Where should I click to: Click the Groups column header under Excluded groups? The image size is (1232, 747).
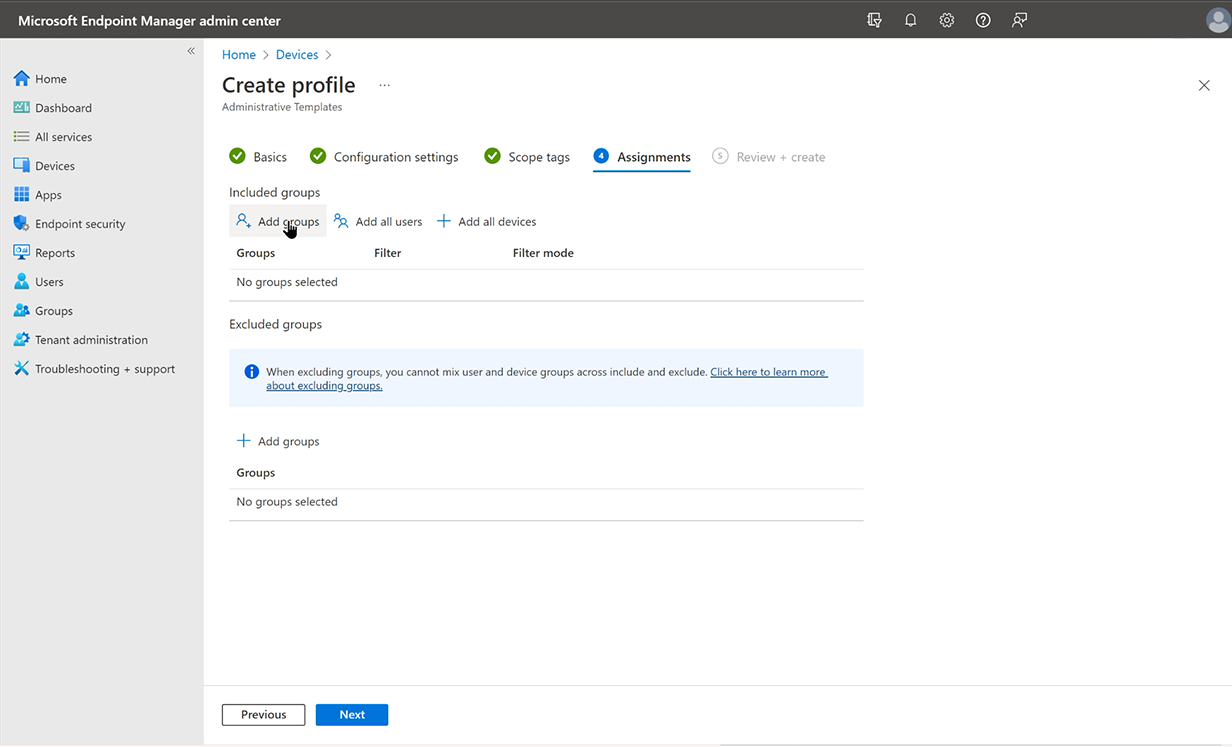tap(256, 473)
